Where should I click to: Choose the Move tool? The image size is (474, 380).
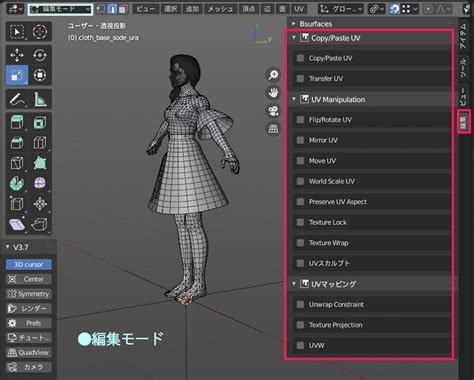[17, 55]
